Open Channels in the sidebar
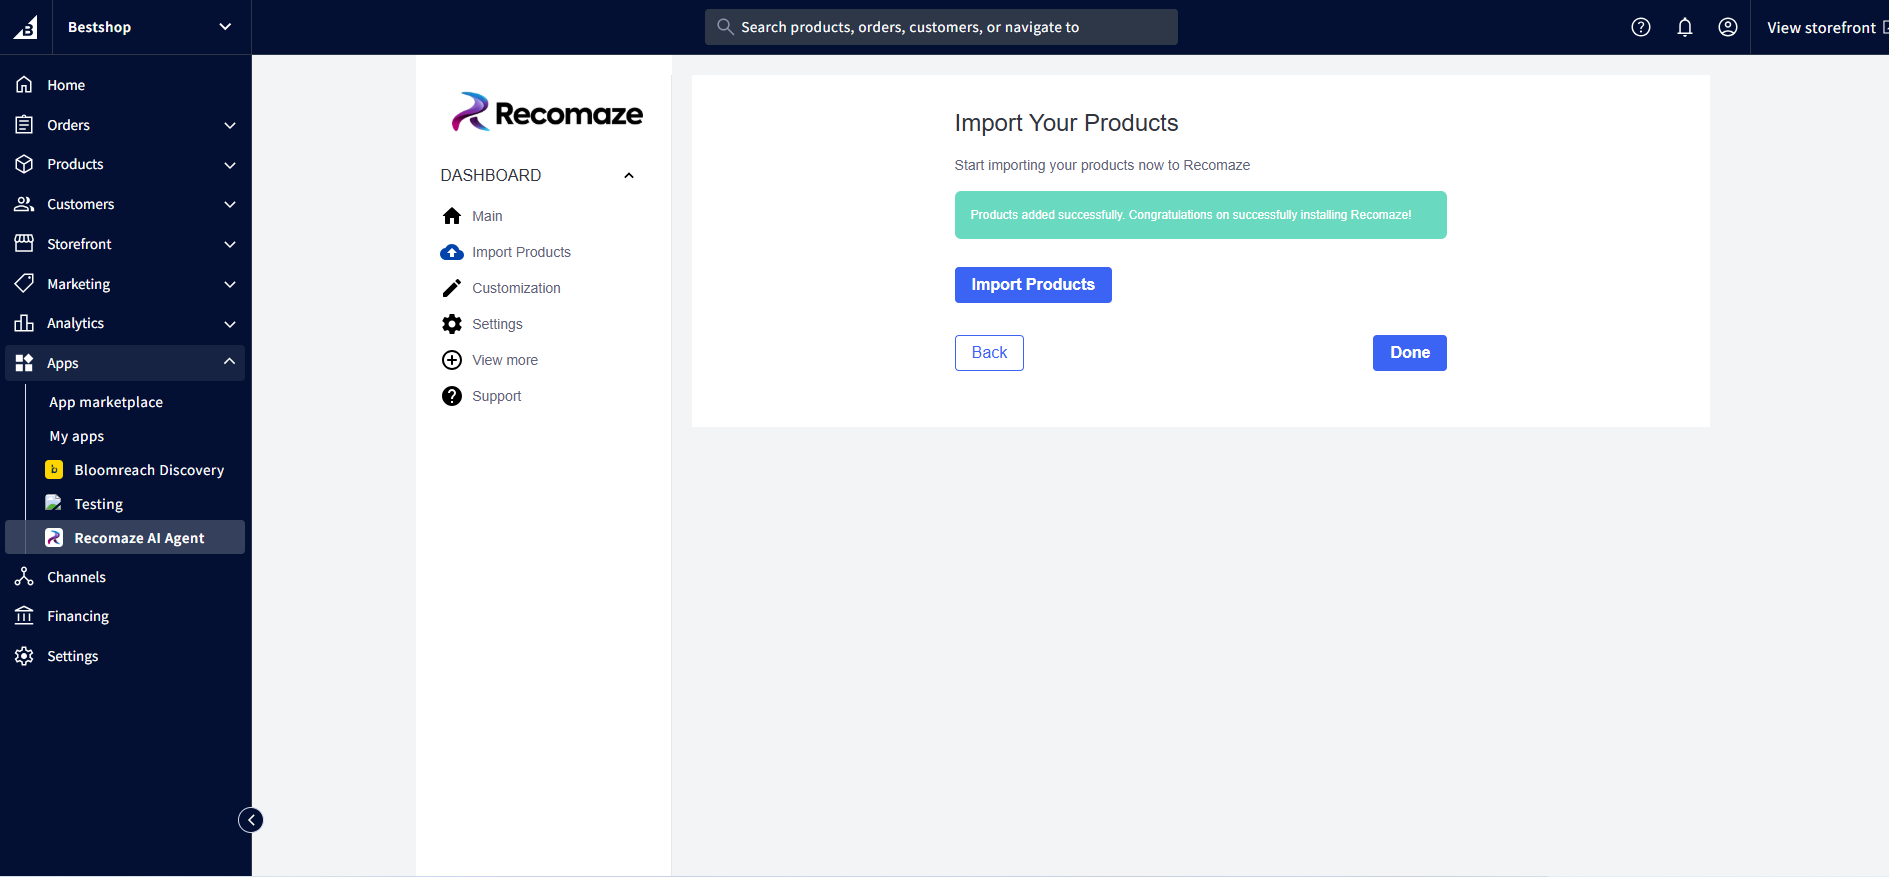Image resolution: width=1889 pixels, height=877 pixels. pos(76,577)
